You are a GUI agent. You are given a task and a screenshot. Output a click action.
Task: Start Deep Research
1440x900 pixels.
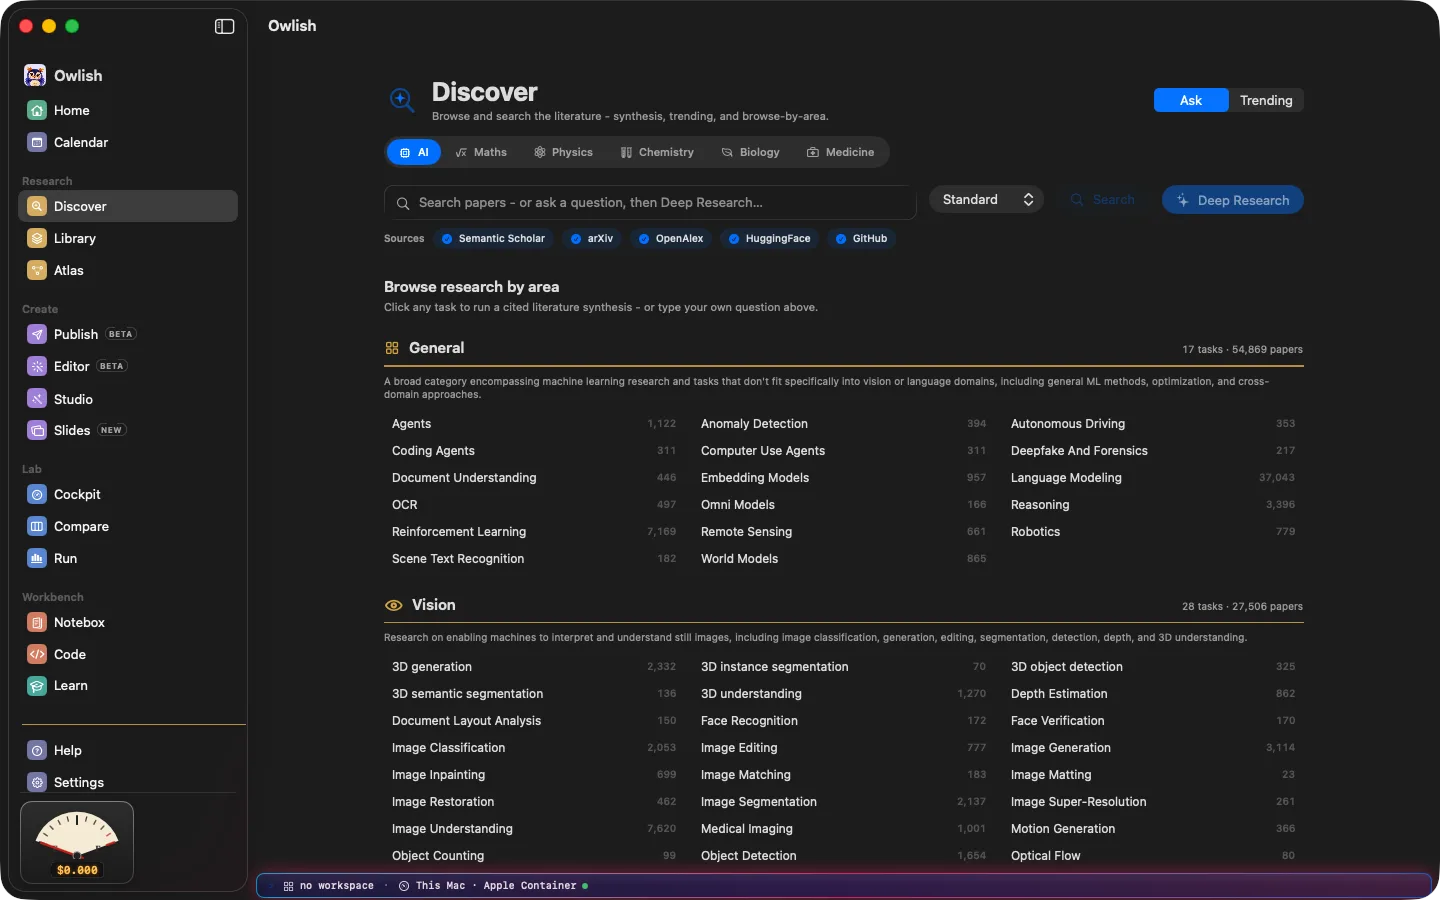click(x=1233, y=200)
